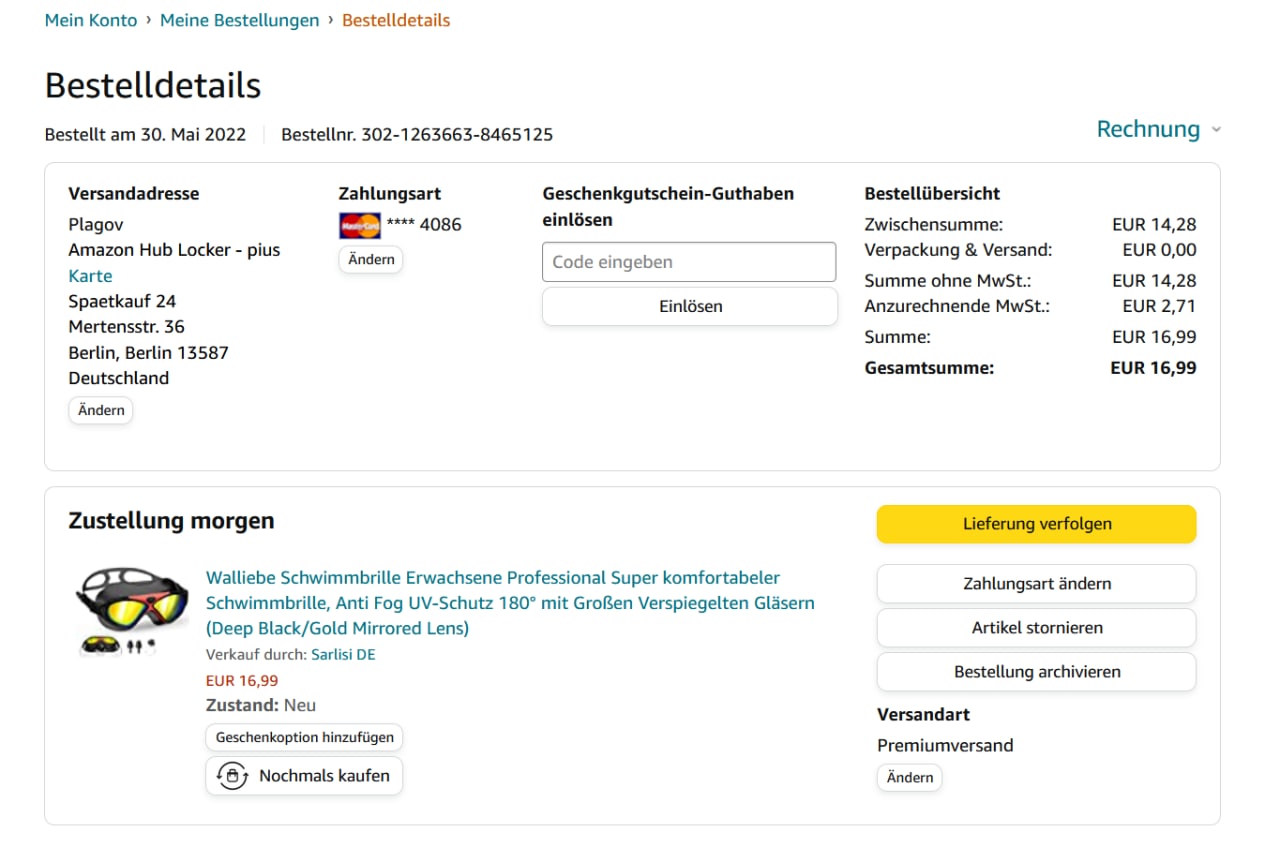Viewport: 1280px width, 847px height.
Task: Click the Verpackung & Versand EUR 0,00 value
Action: (1159, 250)
